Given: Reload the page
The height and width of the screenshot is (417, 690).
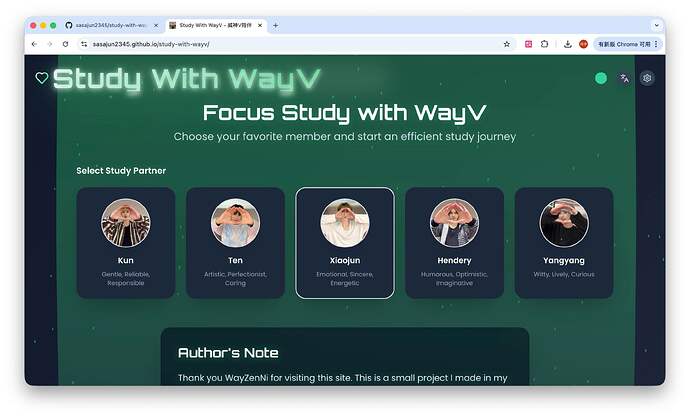Looking at the screenshot, I should [65, 44].
